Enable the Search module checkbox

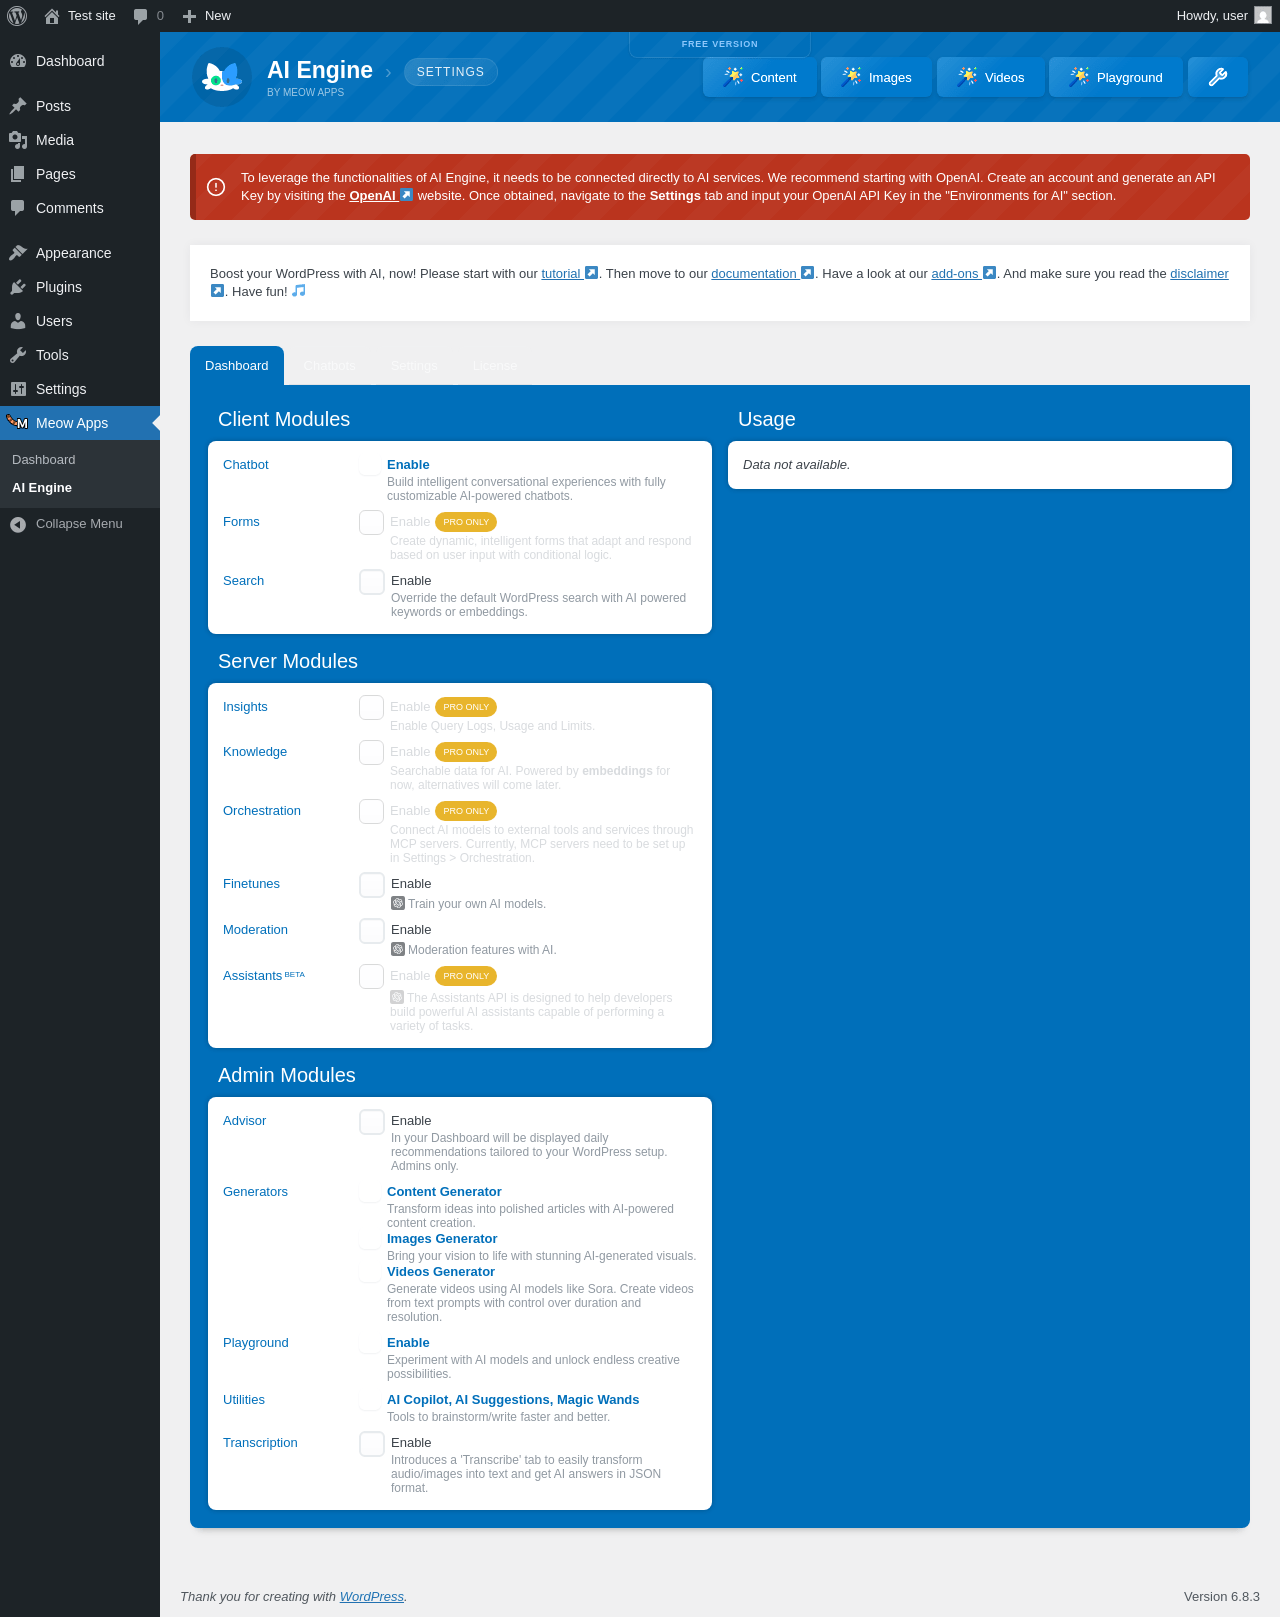click(x=372, y=582)
